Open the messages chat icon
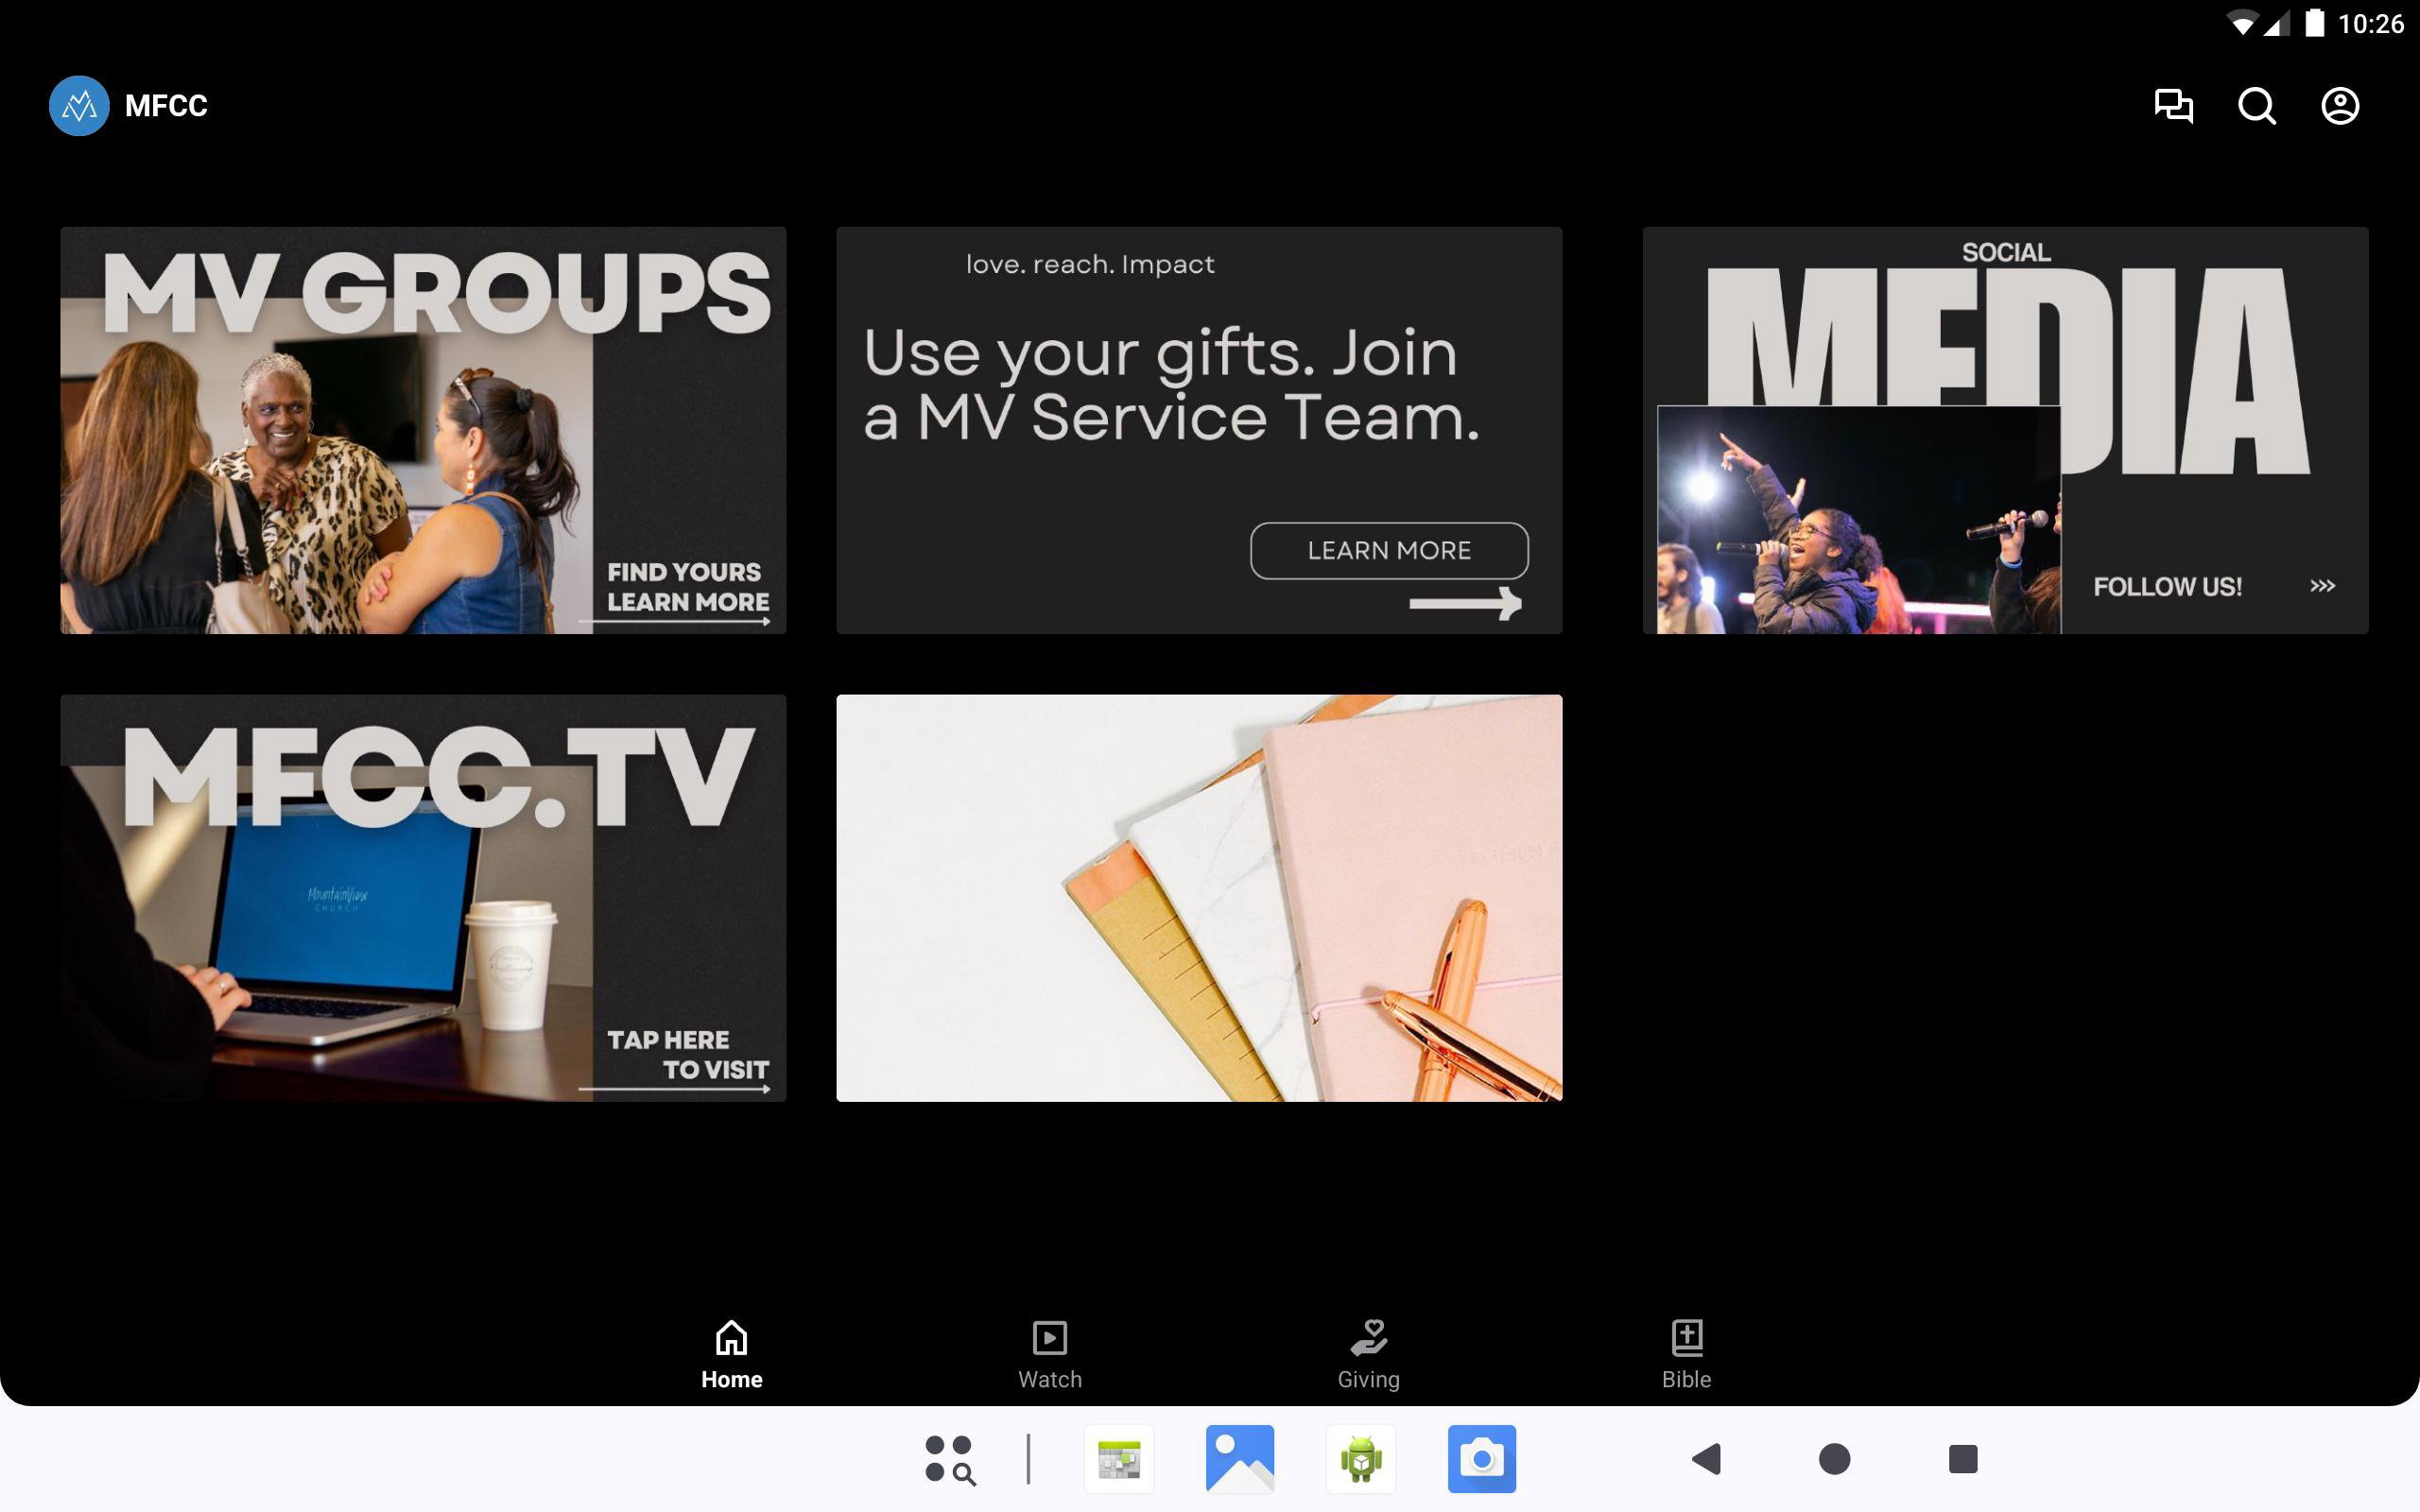 2173,106
